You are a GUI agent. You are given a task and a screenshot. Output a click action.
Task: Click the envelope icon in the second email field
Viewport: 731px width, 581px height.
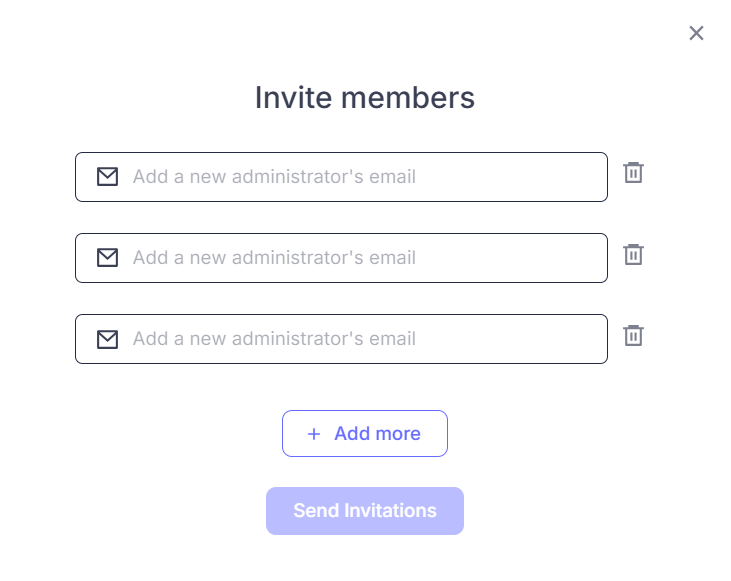(107, 258)
